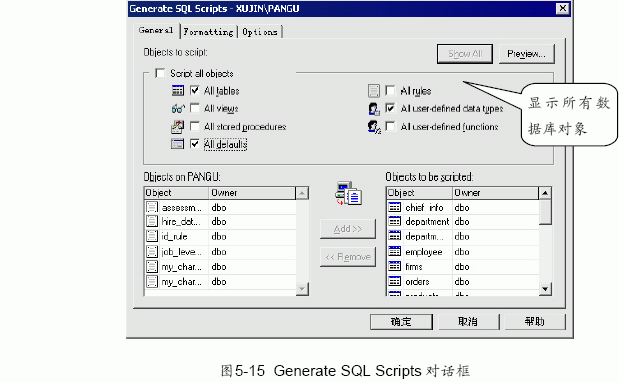Click the icon beside hire_dat... object
619x382 pixels.
pyautogui.click(x=152, y=221)
